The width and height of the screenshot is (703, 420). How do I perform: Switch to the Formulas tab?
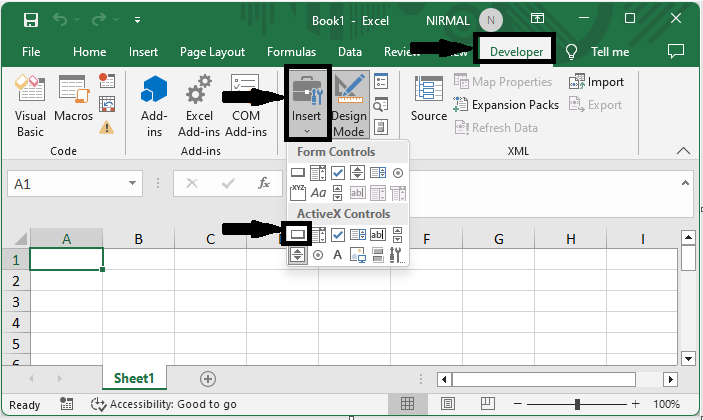291,52
